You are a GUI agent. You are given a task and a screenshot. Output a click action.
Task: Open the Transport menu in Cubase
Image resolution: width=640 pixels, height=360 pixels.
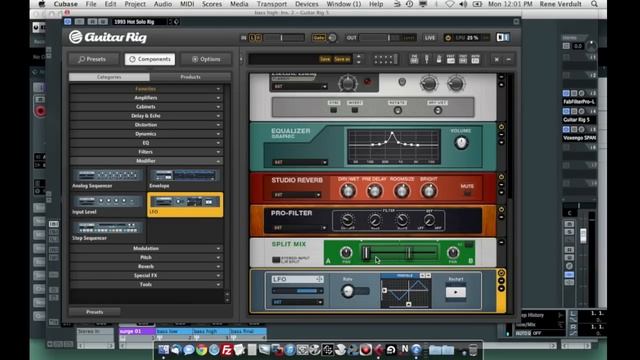271,4
